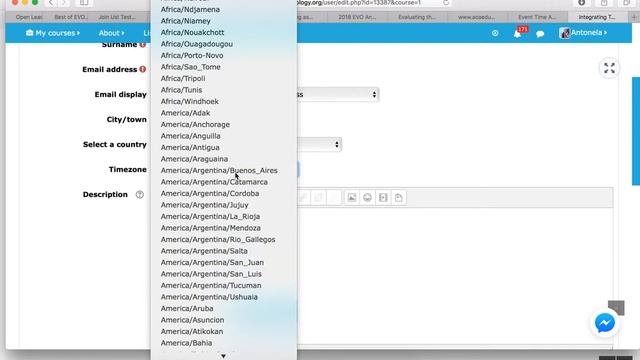
Task: Select America/Araguaina timezone
Action: coord(194,159)
